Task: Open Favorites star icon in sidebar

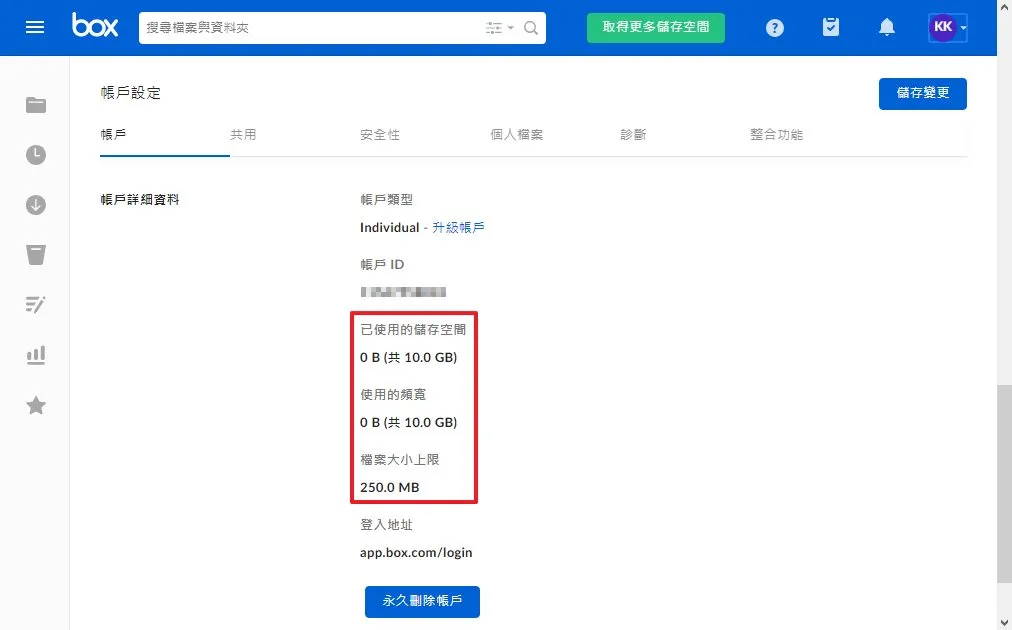Action: 35,405
